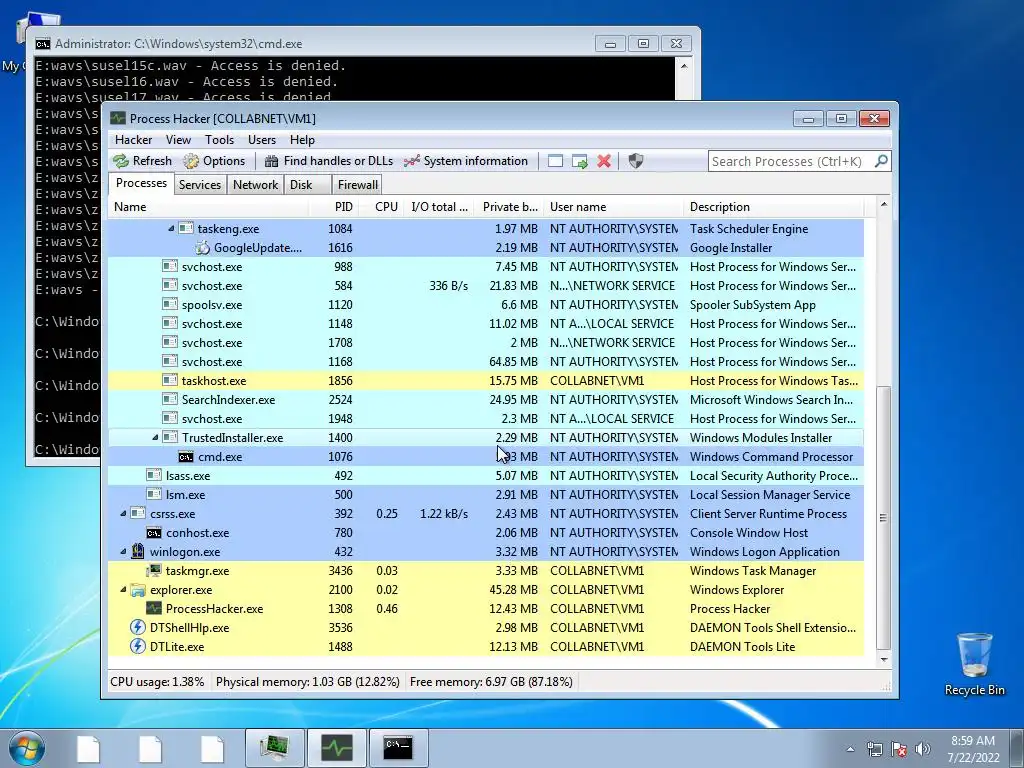The height and width of the screenshot is (768, 1024).
Task: Open Find handles or DLLs
Action: point(328,161)
